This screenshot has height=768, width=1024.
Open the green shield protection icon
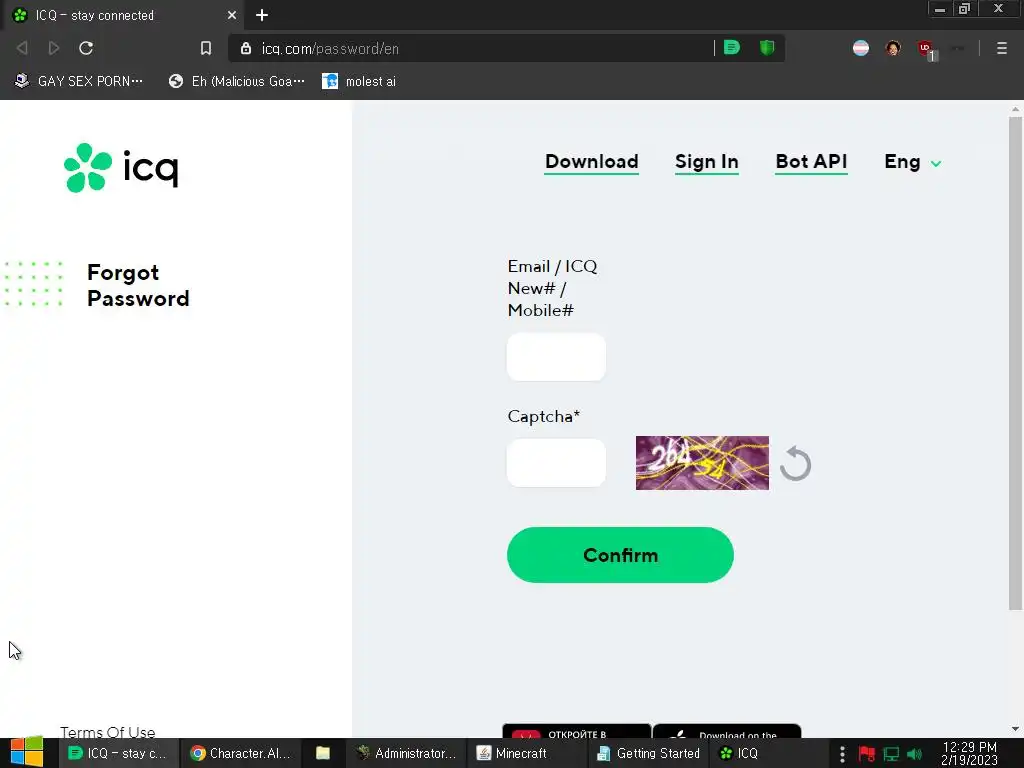coord(767,48)
